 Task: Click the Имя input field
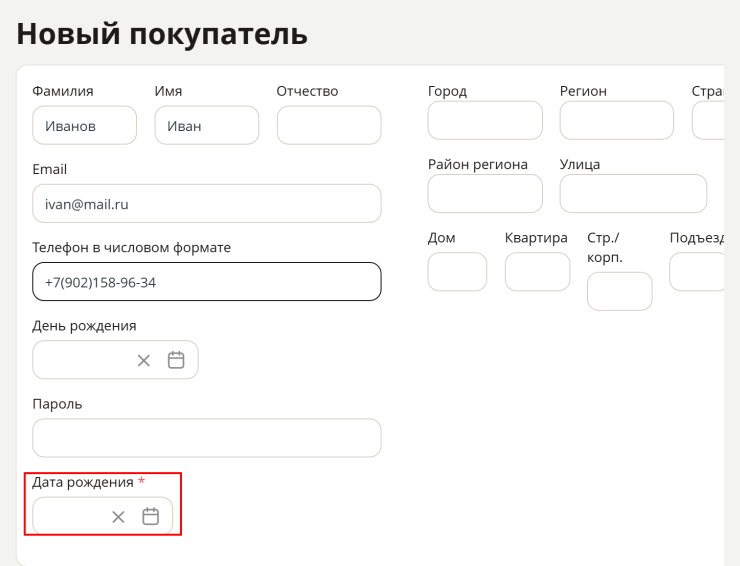coord(207,126)
